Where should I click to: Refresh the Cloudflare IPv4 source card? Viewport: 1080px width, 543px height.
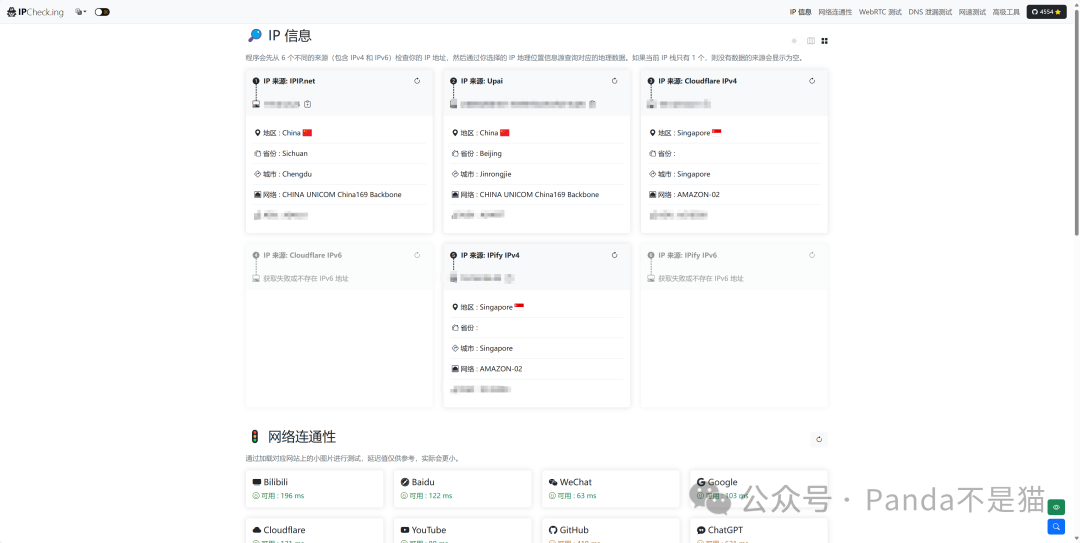pos(812,81)
